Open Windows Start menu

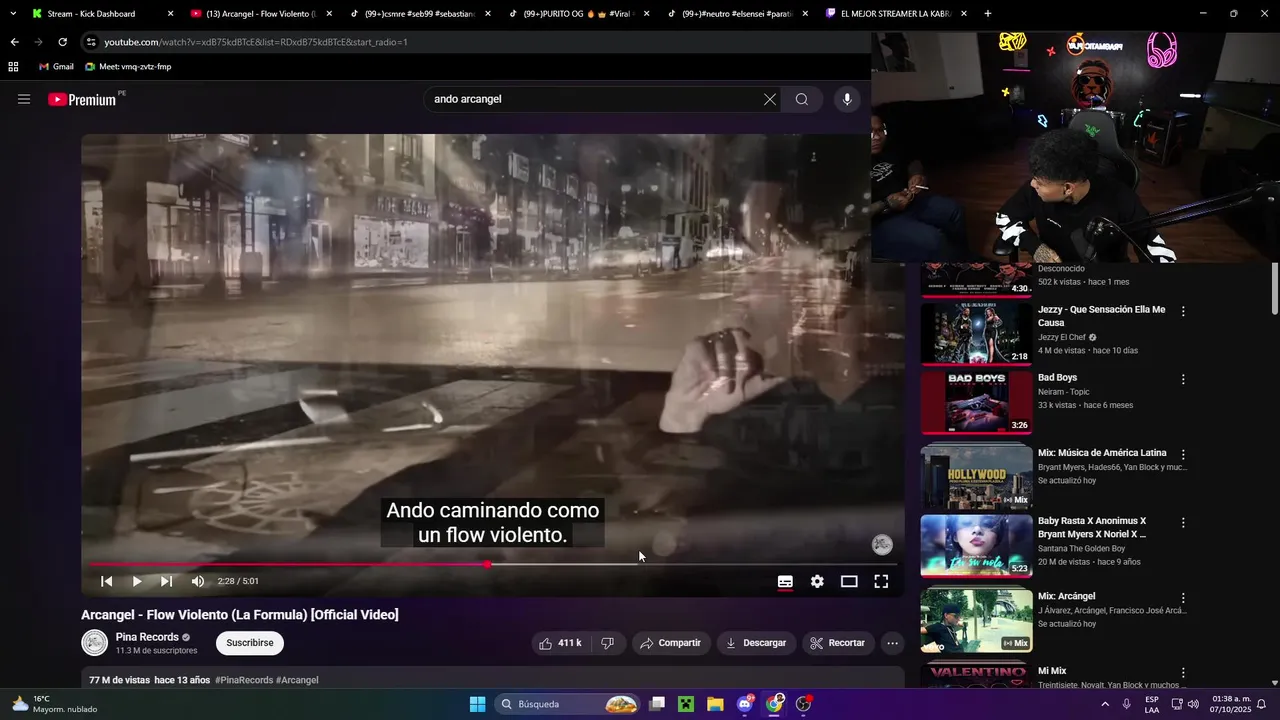(477, 704)
